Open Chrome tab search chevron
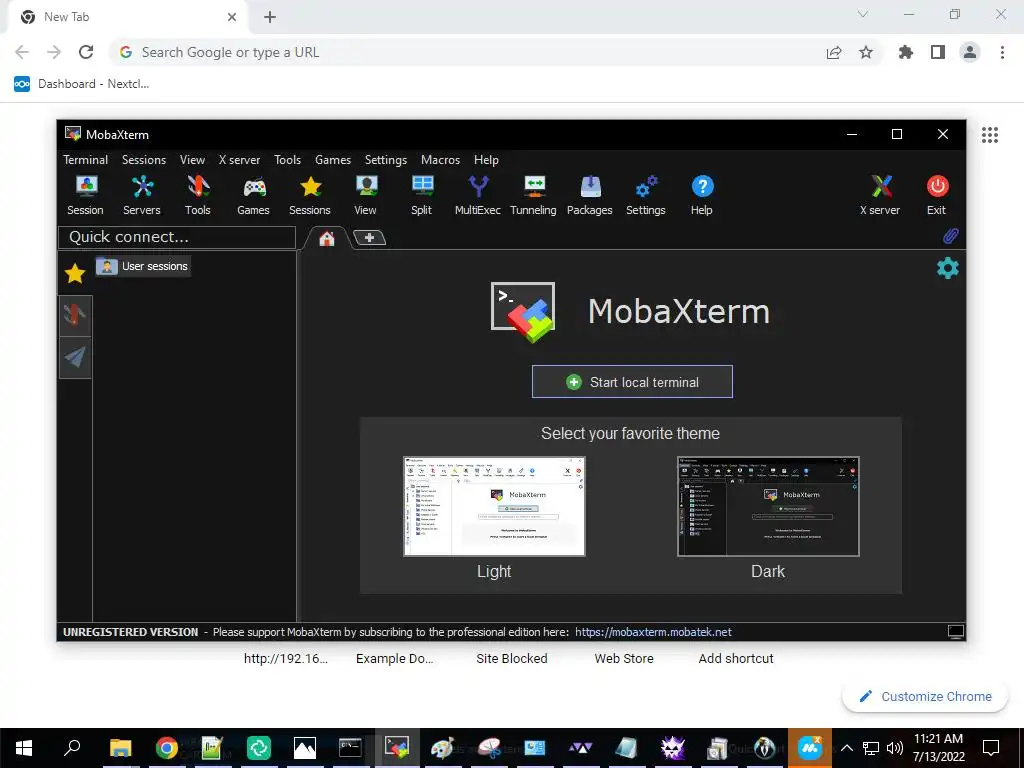Image resolution: width=1024 pixels, height=768 pixels. pos(863,14)
